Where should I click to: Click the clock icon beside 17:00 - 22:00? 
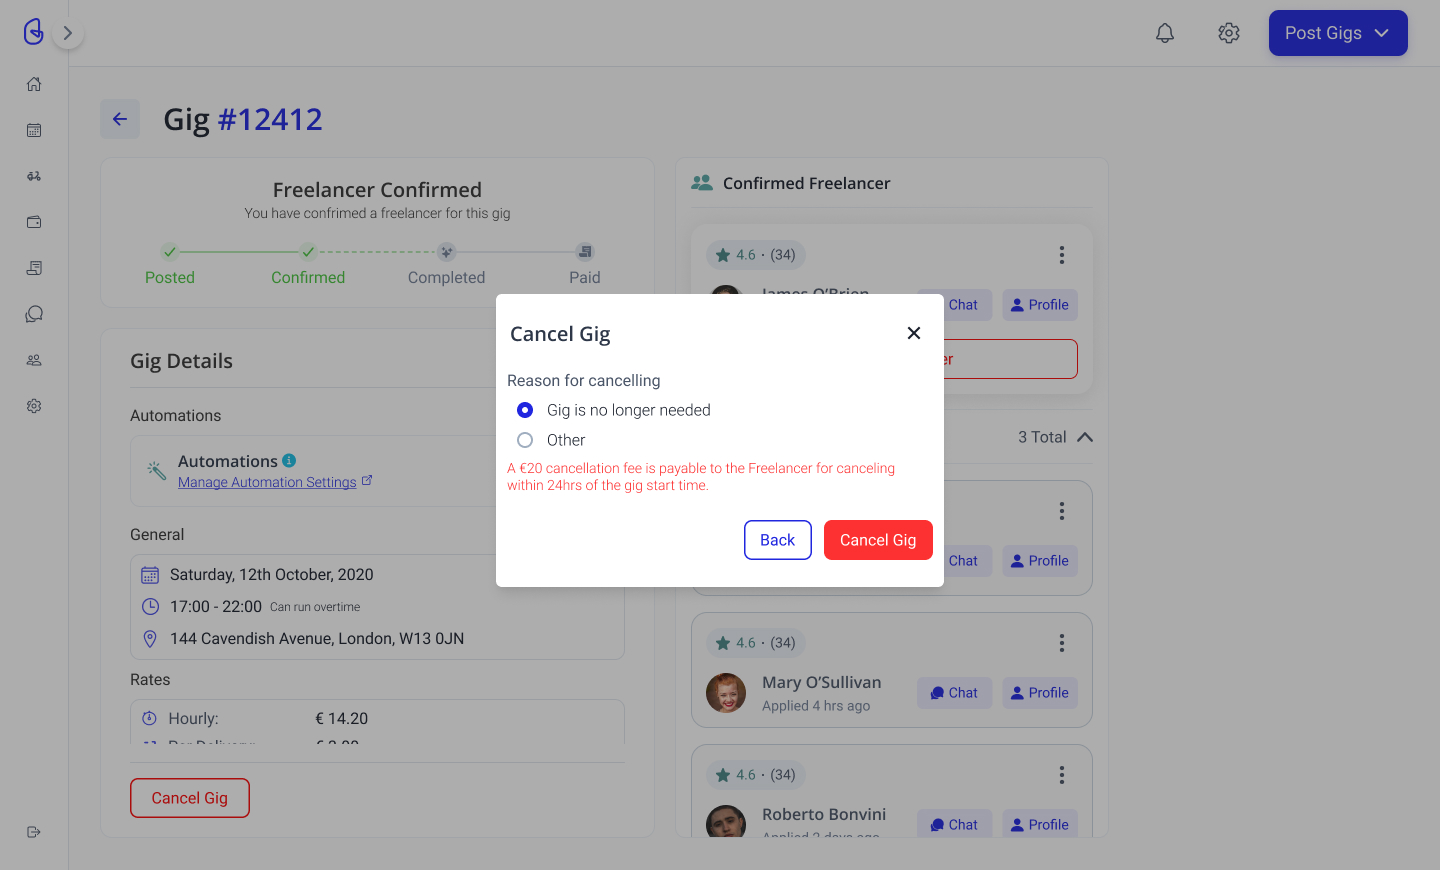(x=150, y=607)
